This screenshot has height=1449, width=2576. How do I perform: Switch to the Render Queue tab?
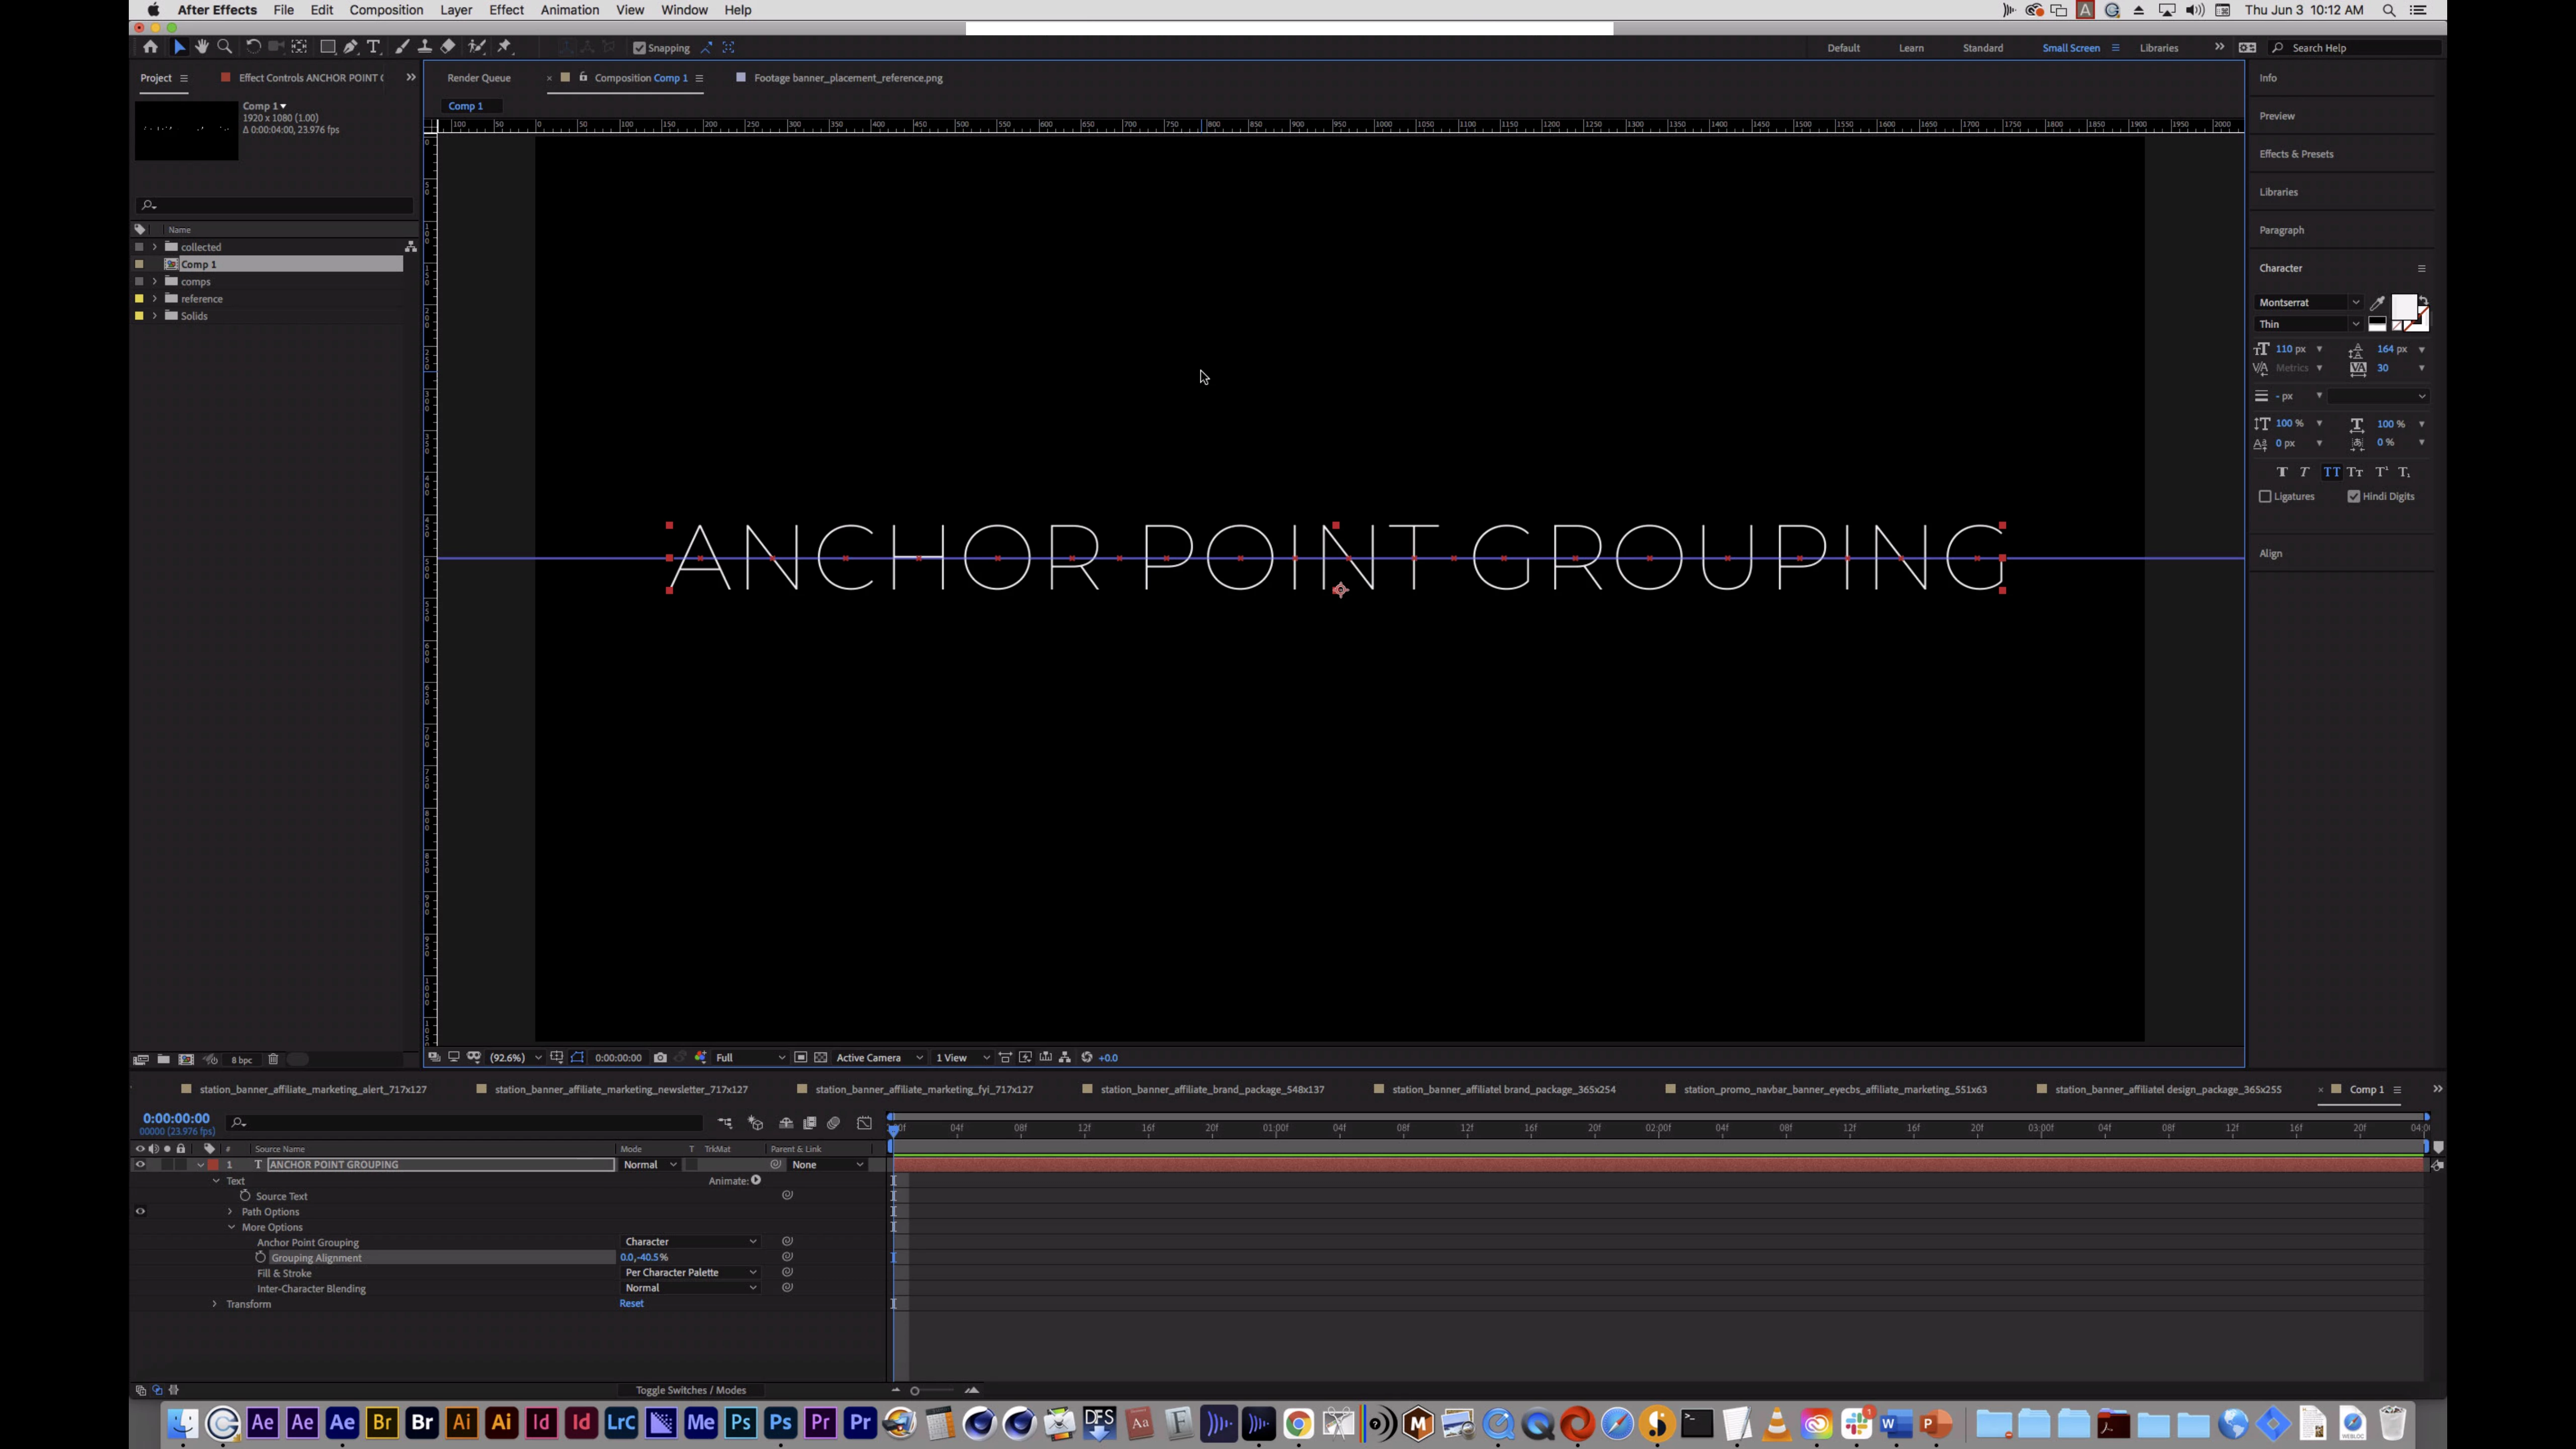pos(479,78)
